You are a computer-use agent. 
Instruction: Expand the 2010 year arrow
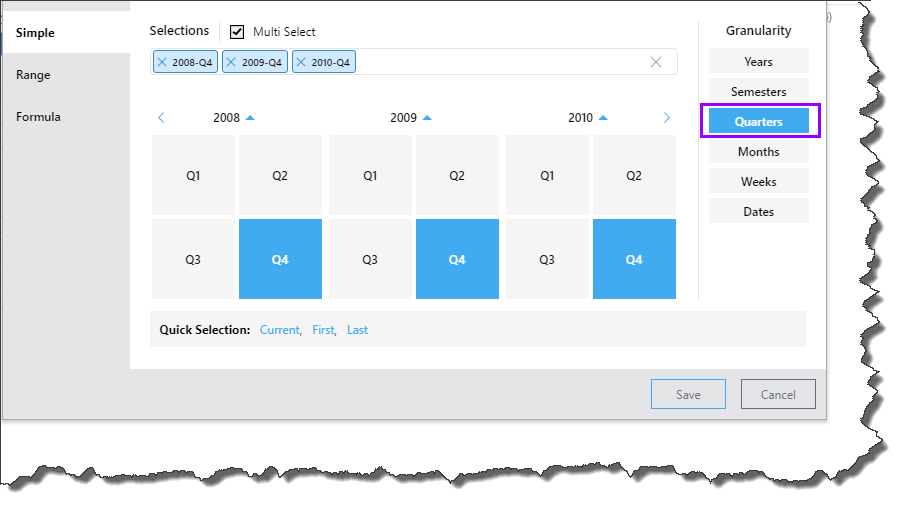coord(604,118)
